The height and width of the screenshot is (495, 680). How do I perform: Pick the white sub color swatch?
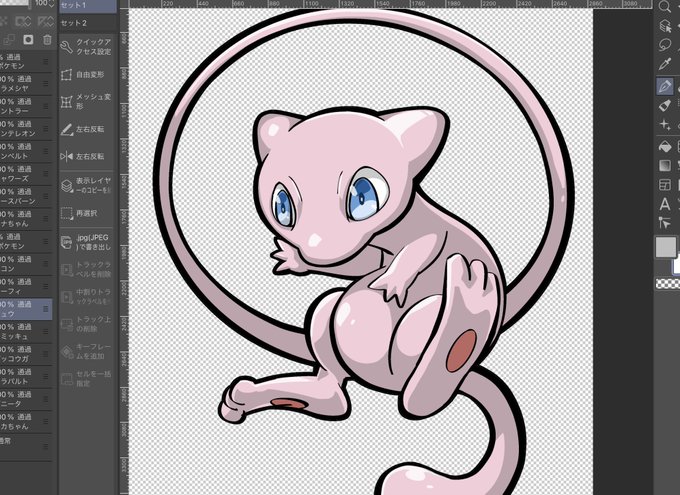coord(676,265)
